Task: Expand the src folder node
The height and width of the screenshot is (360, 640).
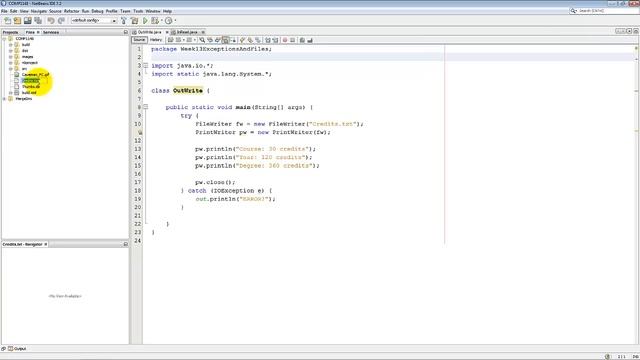Action: pyautogui.click(x=11, y=69)
